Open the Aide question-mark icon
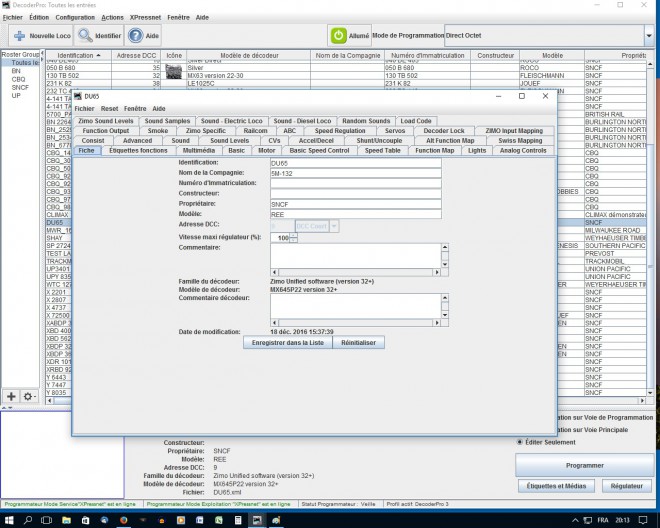This screenshot has height=528, width=660. coord(136,36)
